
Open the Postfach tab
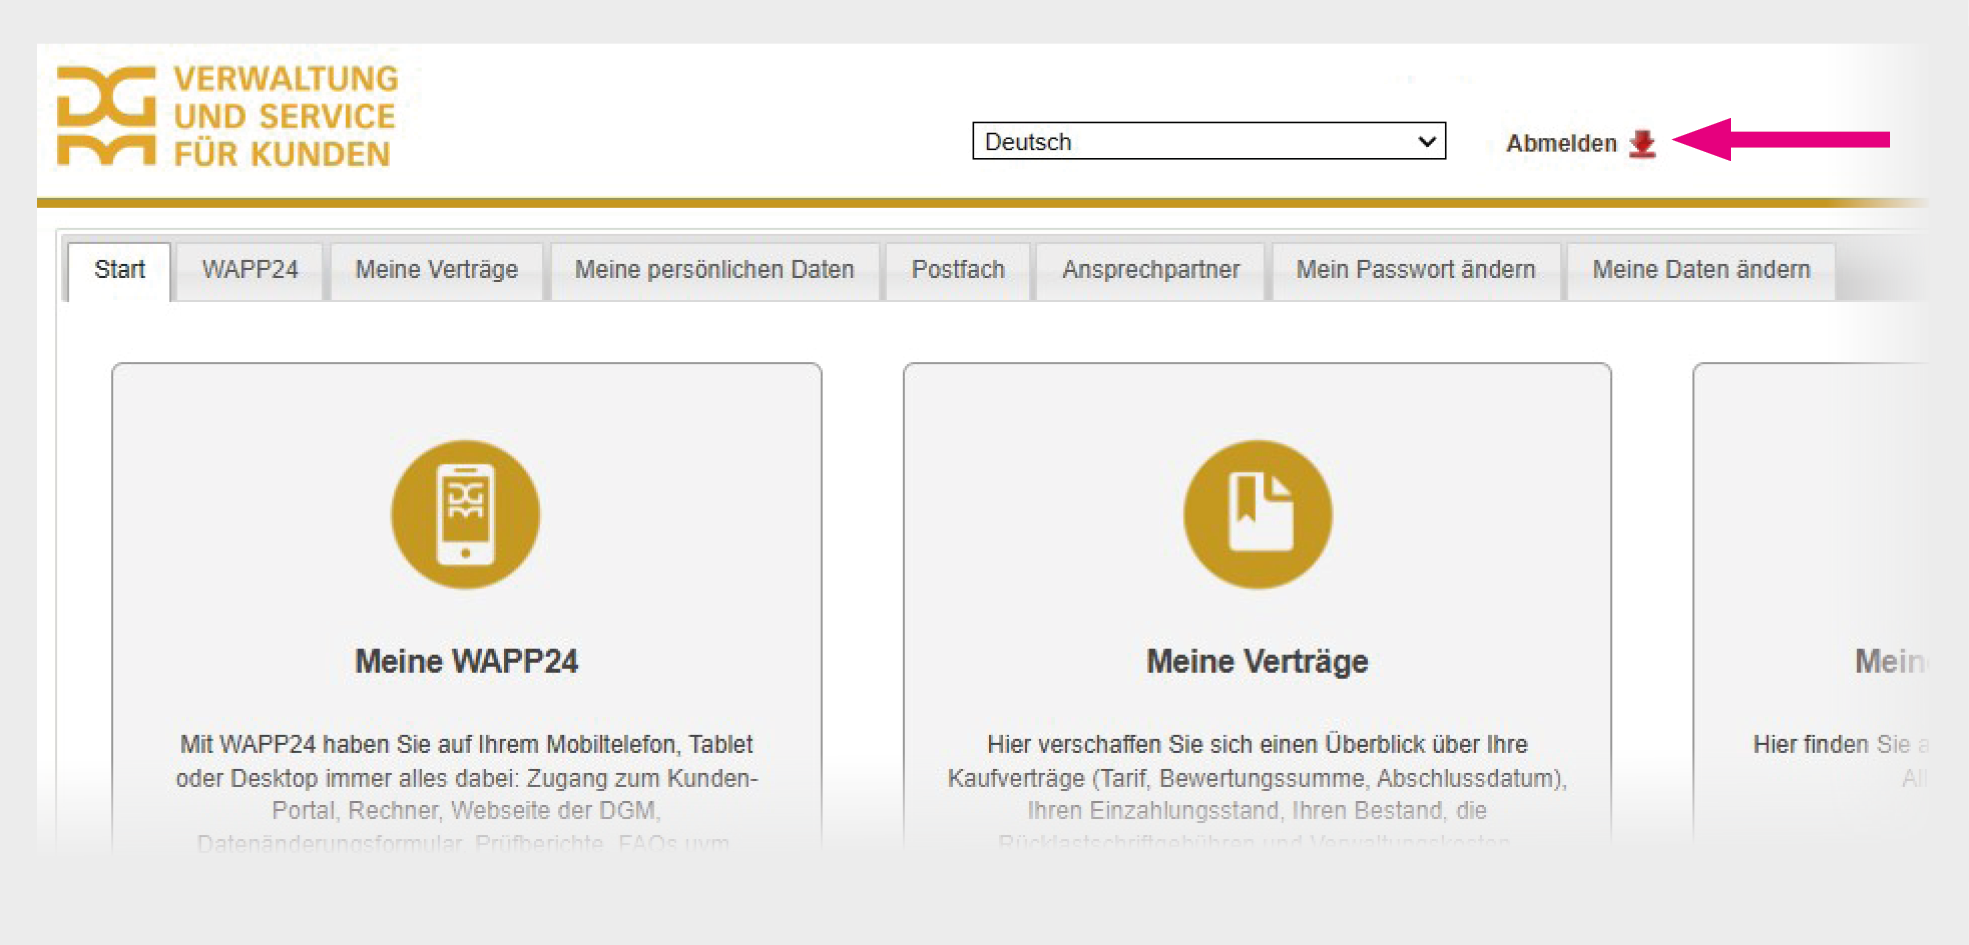tap(957, 270)
